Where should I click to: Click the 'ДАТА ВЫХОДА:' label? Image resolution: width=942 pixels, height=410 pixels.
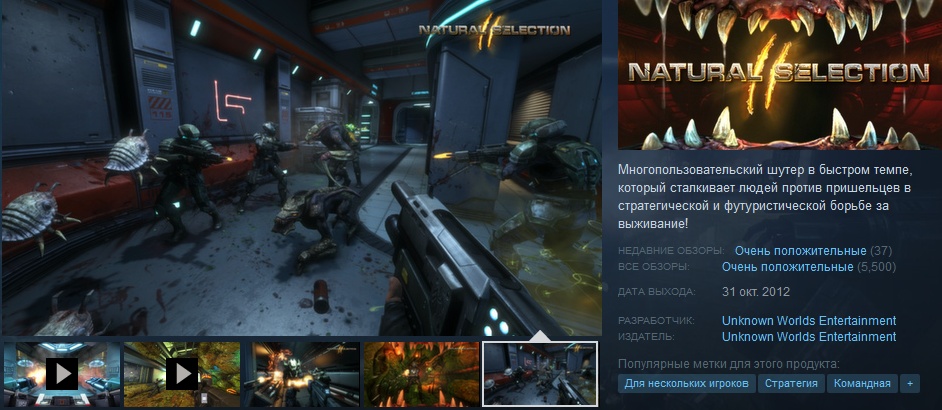click(657, 293)
